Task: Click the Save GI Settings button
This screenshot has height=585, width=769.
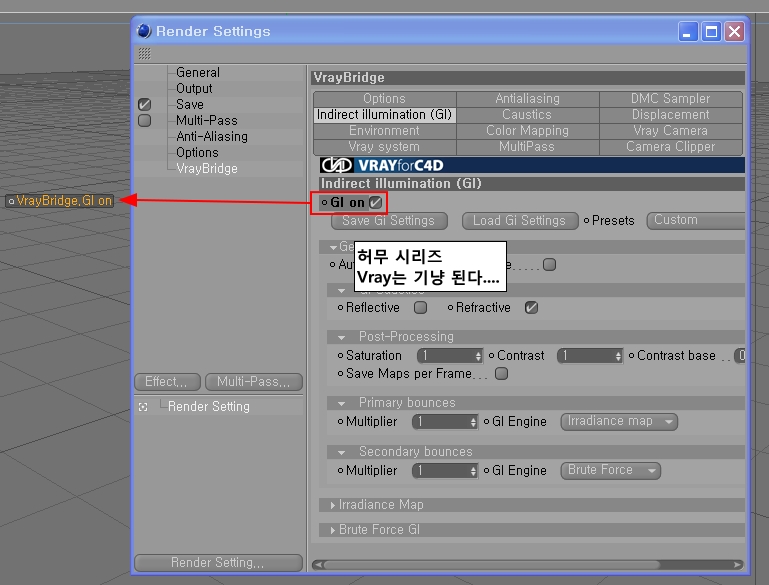Action: click(x=389, y=221)
